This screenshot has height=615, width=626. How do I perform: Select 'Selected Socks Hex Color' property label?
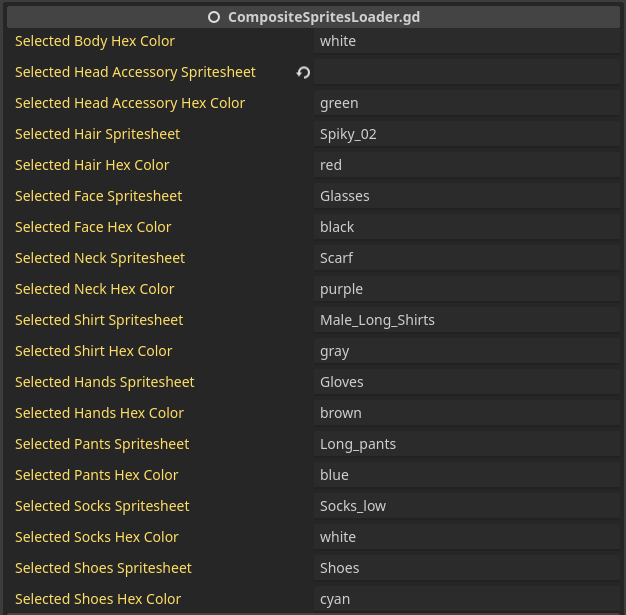pyautogui.click(x=97, y=537)
